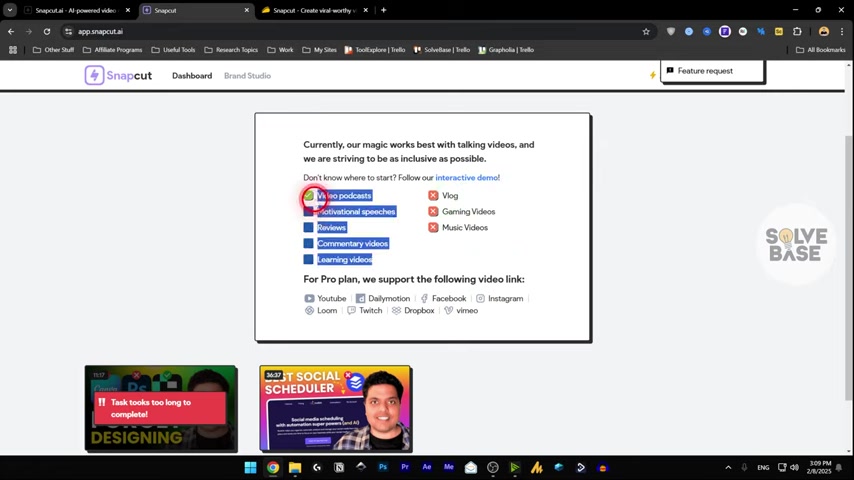Click the Motivational speeches text

pos(357,211)
